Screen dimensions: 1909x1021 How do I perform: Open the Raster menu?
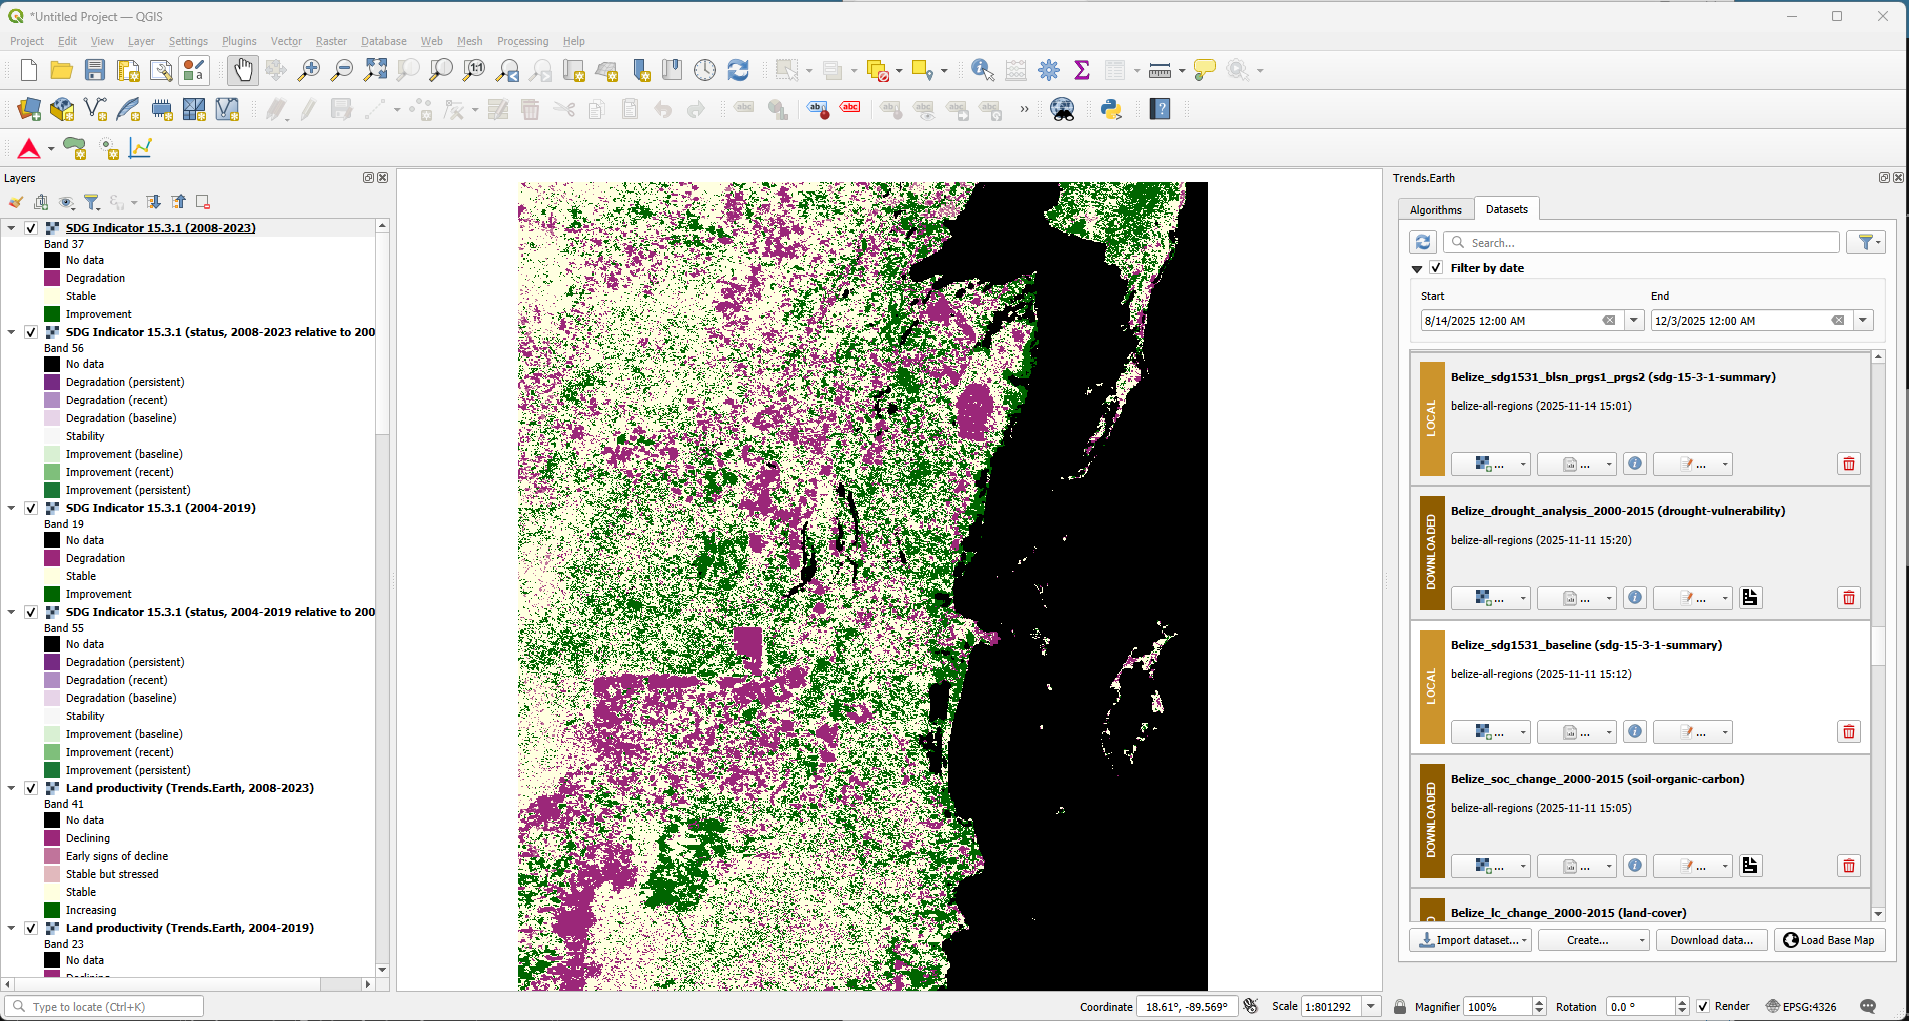331,41
